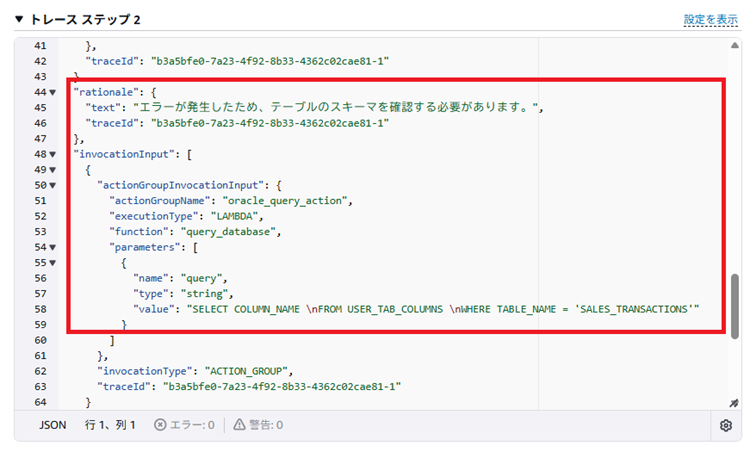Open editor preferences gear icon

coord(726,425)
